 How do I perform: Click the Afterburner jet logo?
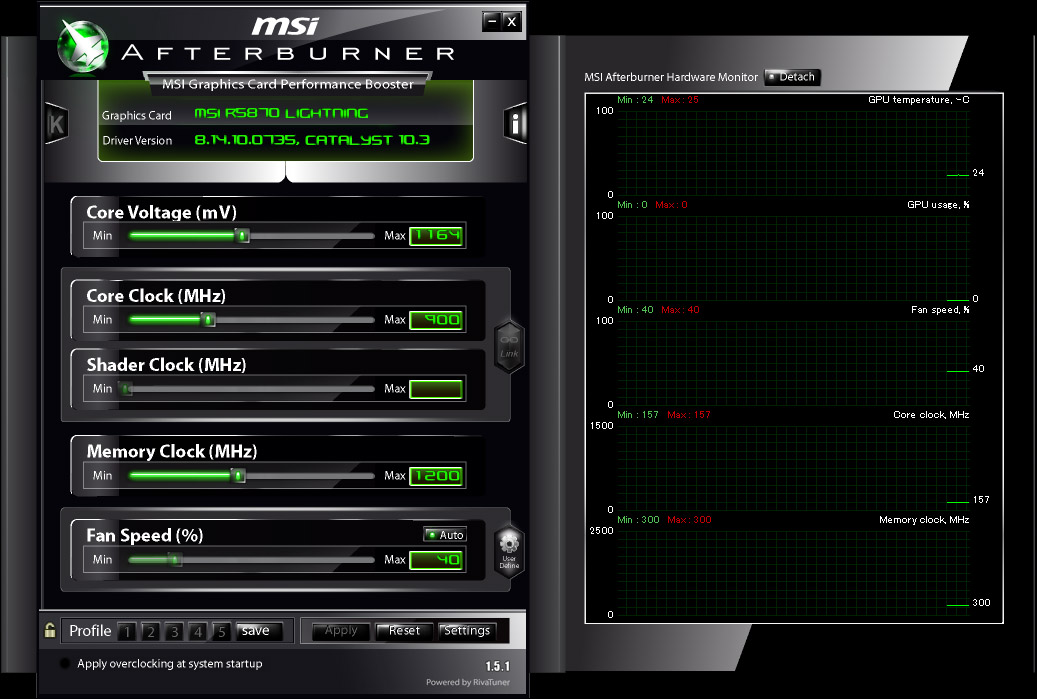click(x=83, y=45)
